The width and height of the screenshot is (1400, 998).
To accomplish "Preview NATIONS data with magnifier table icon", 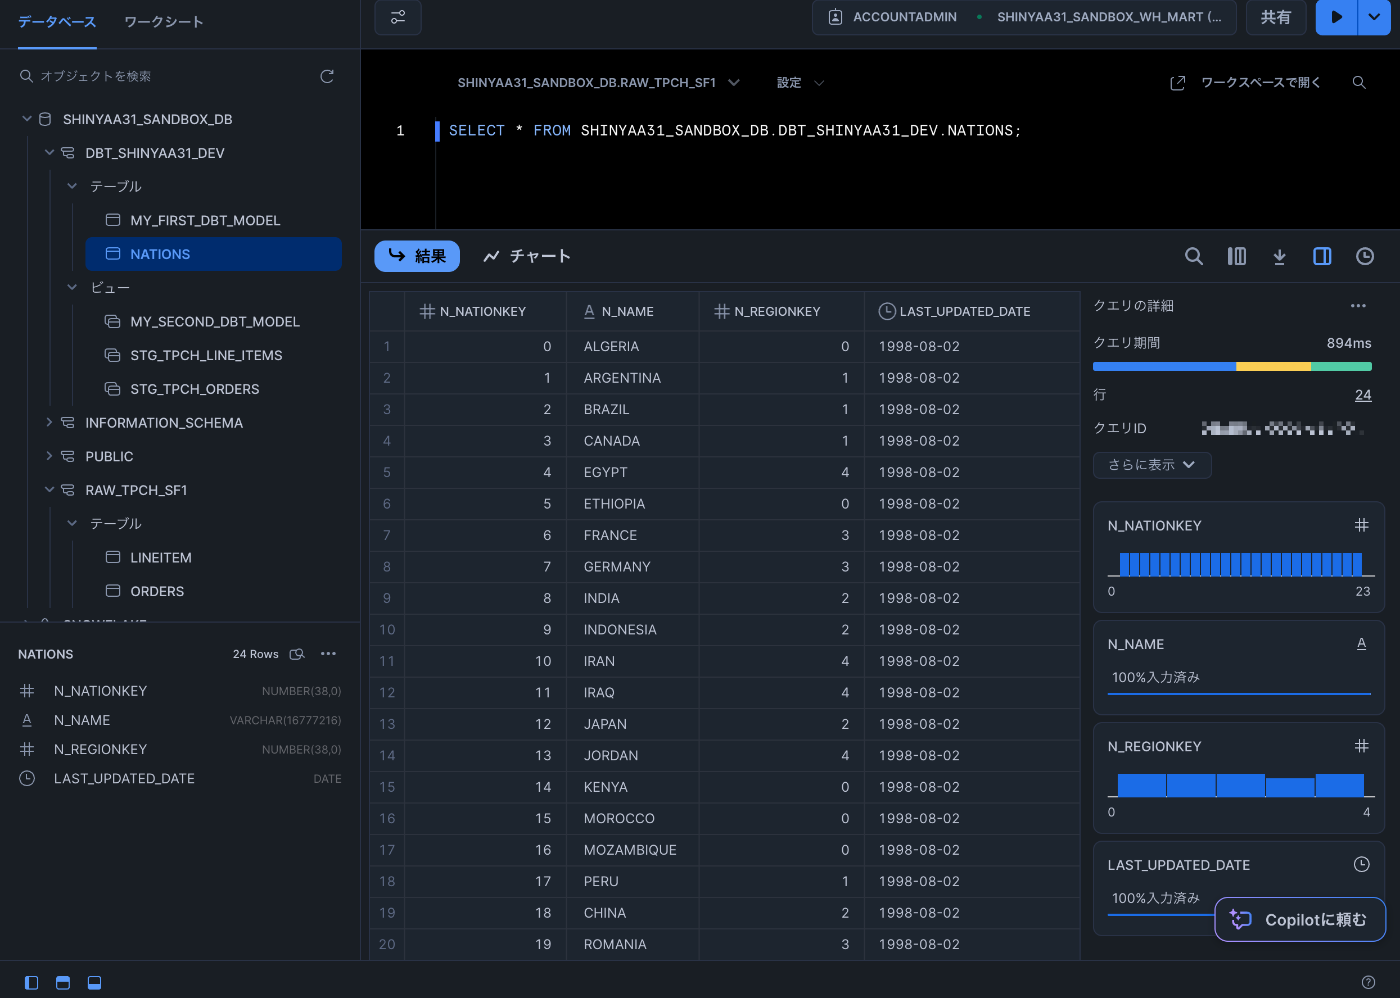I will click(x=297, y=654).
